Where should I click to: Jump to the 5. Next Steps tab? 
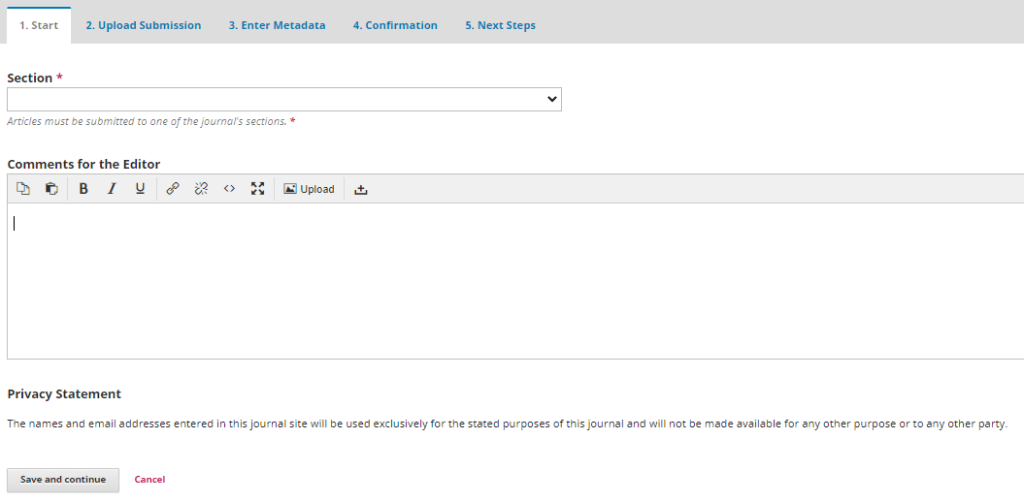pos(500,26)
